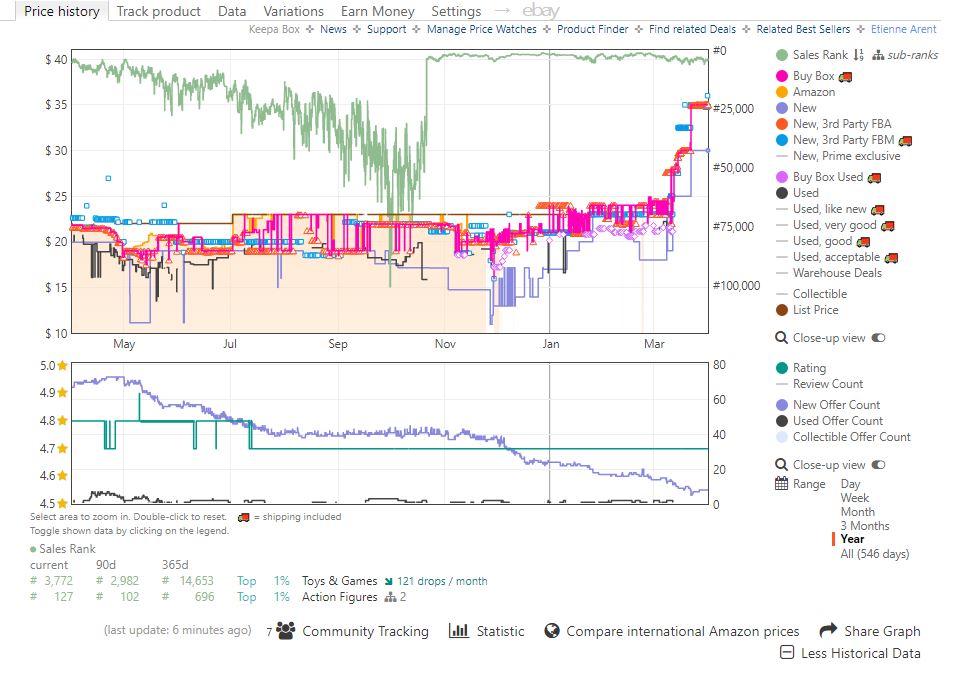Open Community Tracking people icon
Screen dimensions: 974x673
point(286,631)
